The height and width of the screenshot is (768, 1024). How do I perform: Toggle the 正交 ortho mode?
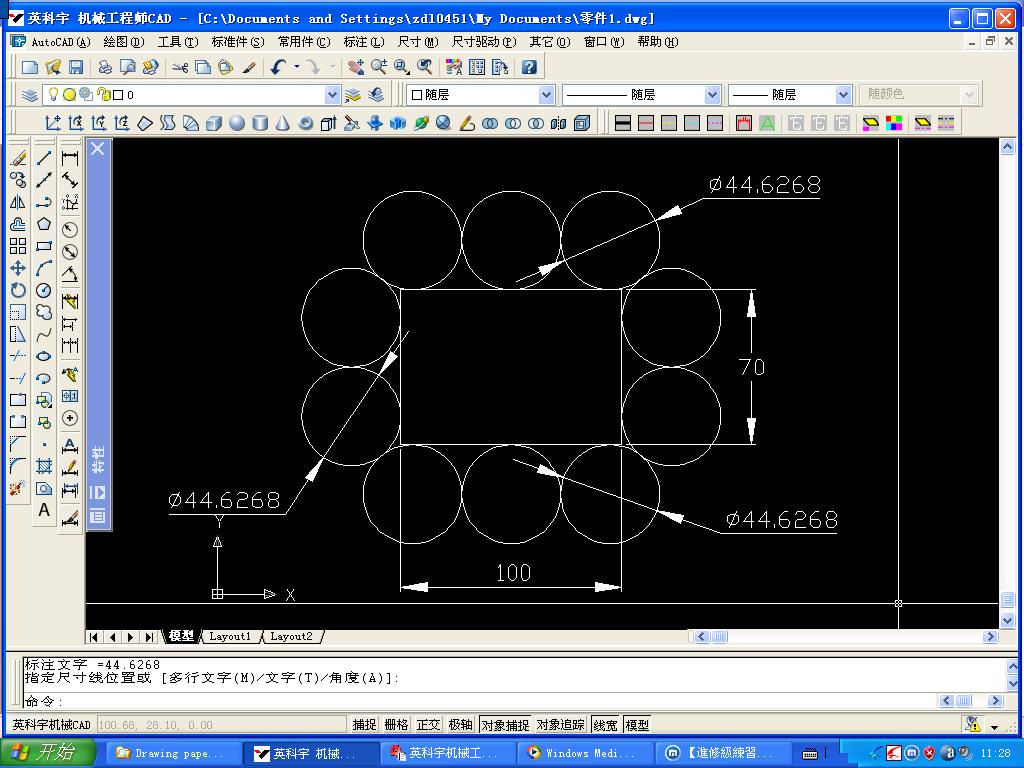pos(428,725)
